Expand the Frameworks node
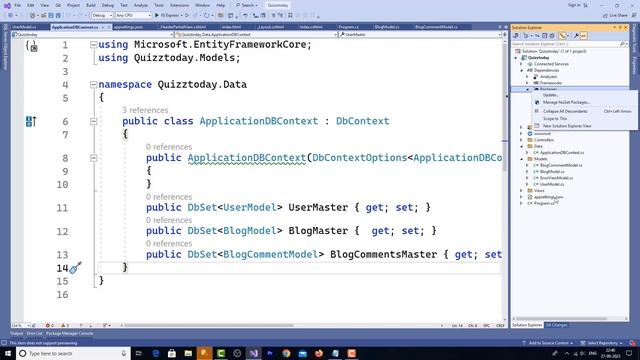The width and height of the screenshot is (640, 360). [x=527, y=83]
